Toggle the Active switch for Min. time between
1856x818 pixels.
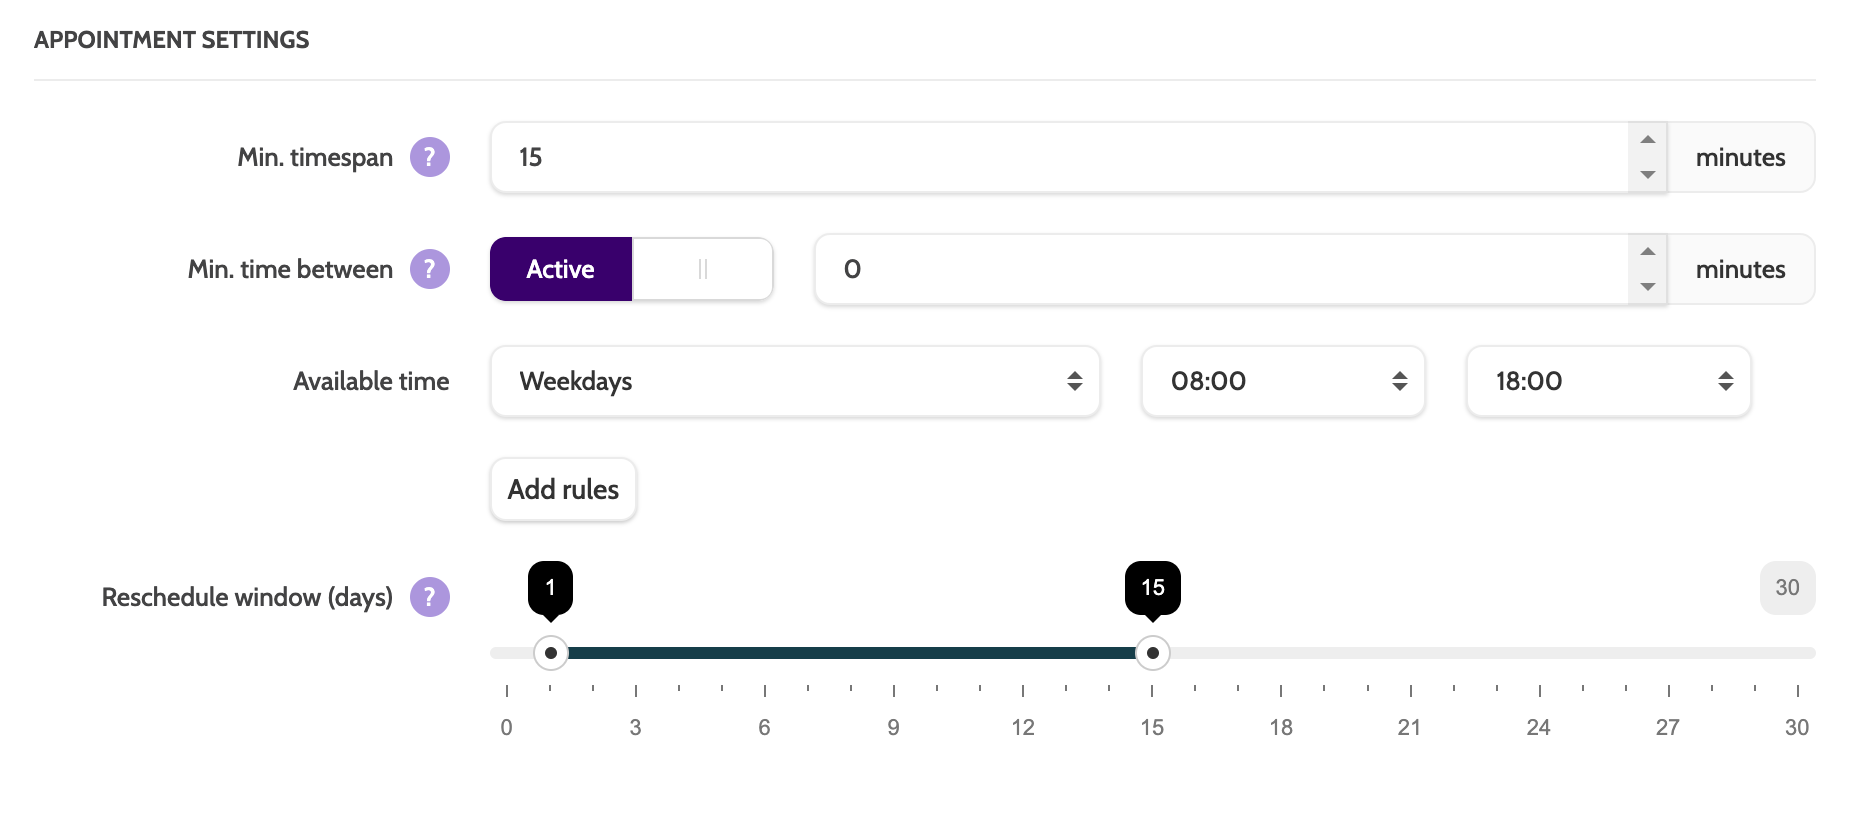tap(561, 269)
